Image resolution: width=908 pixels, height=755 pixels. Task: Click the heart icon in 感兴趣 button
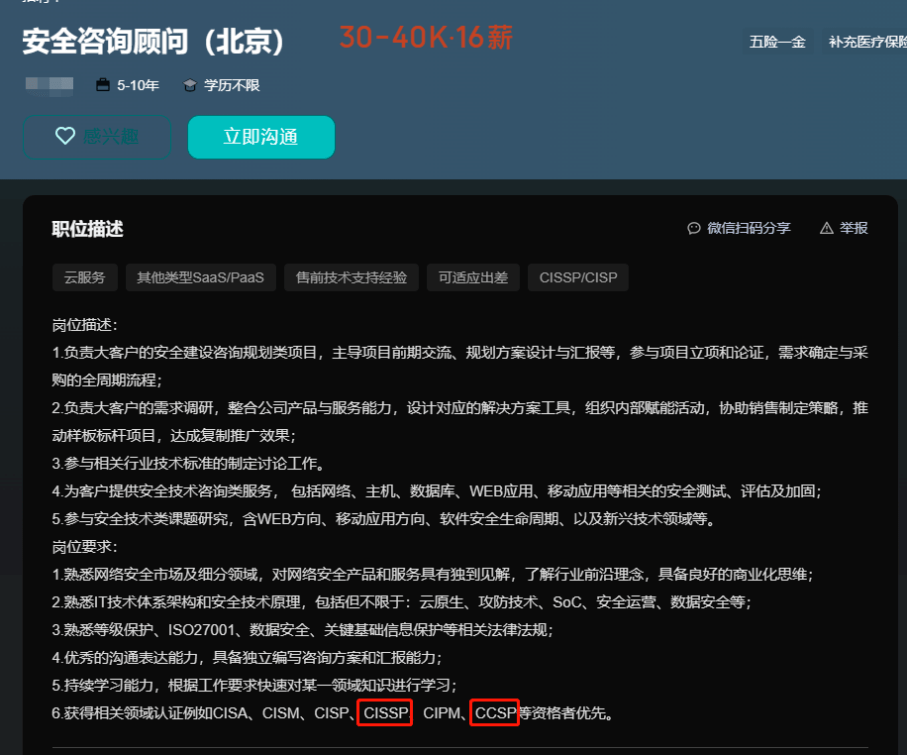coord(65,136)
